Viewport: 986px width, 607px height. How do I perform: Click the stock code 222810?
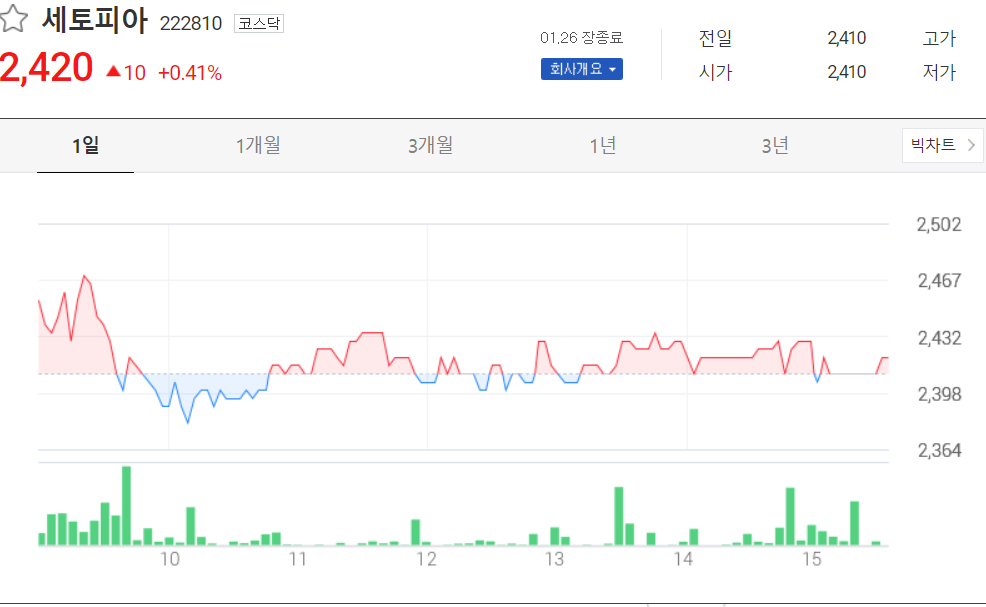pyautogui.click(x=191, y=23)
